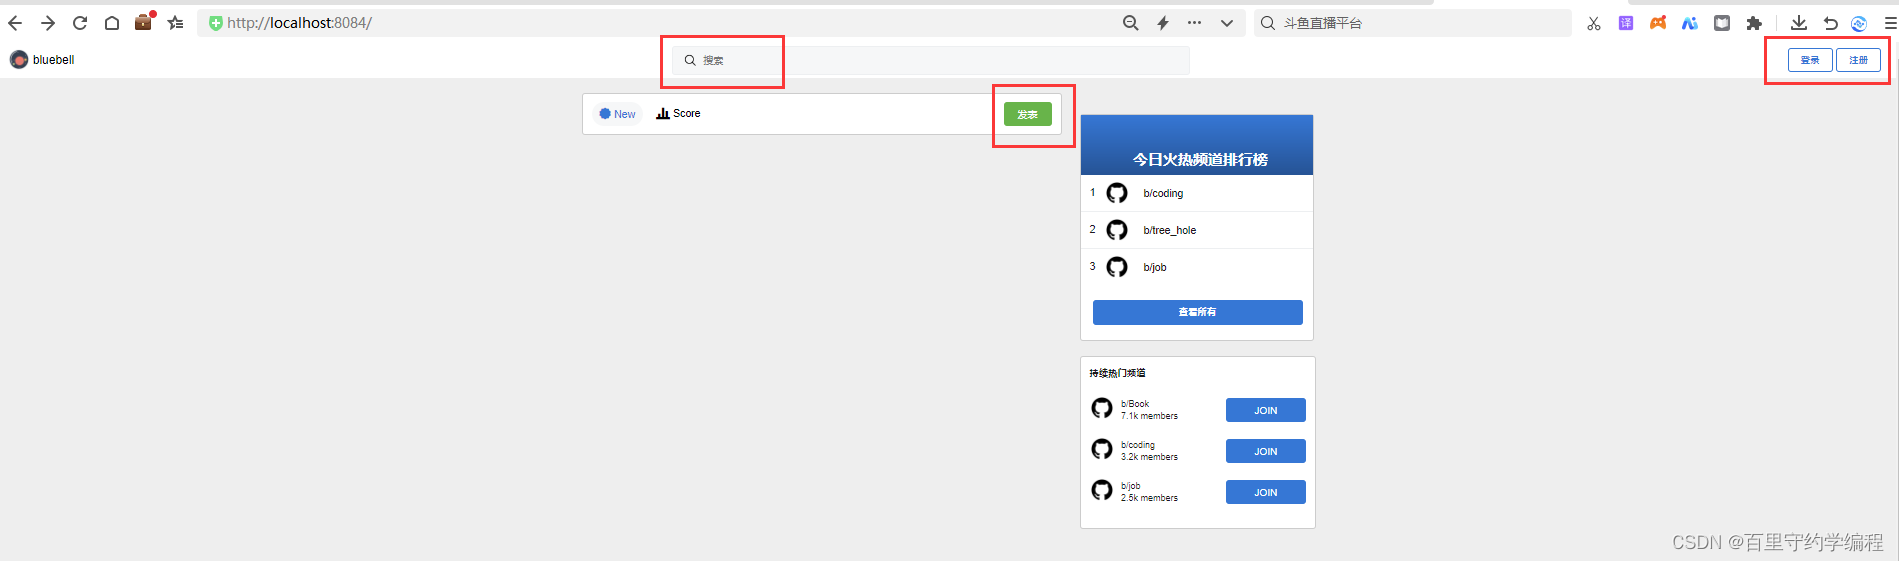Join the b/Book channel
Viewport: 1899px width, 561px height.
(1265, 410)
